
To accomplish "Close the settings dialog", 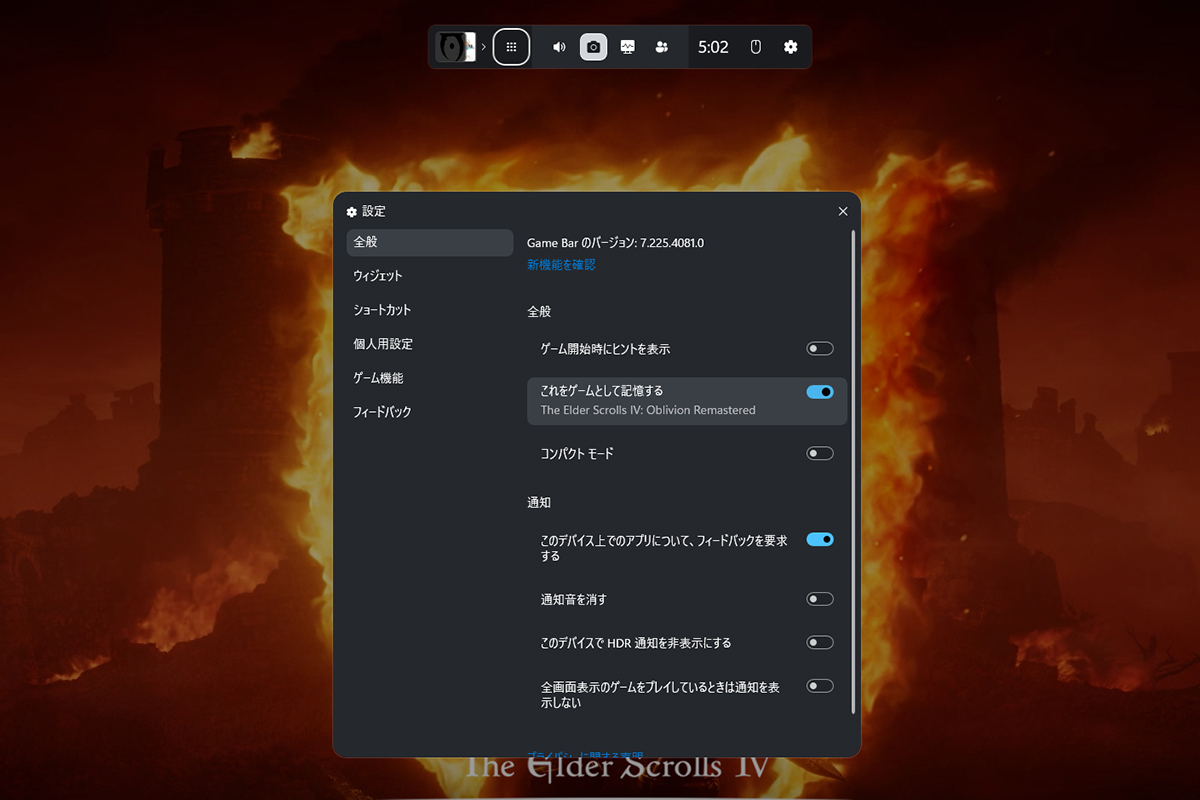I will pyautogui.click(x=843, y=211).
